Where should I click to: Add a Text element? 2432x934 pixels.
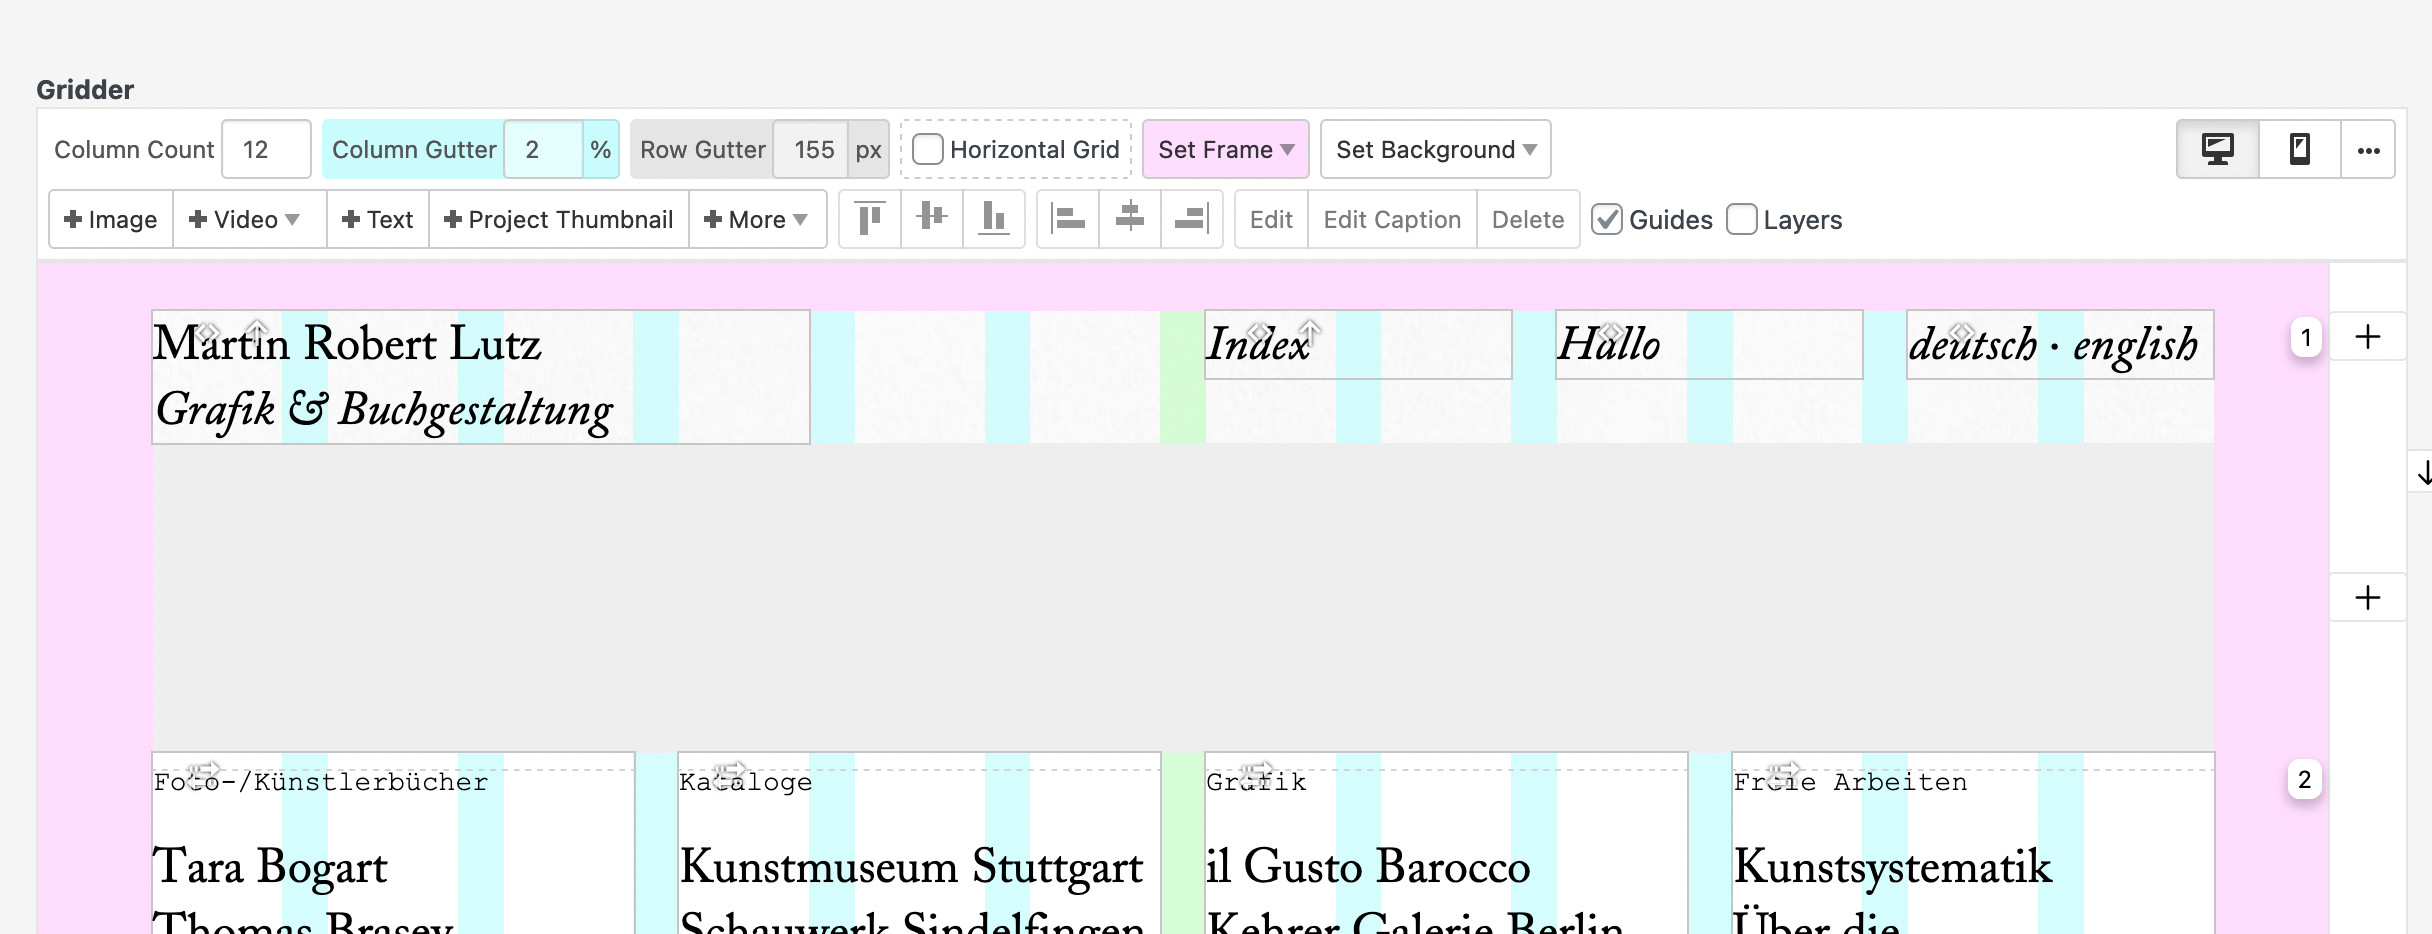pos(377,220)
